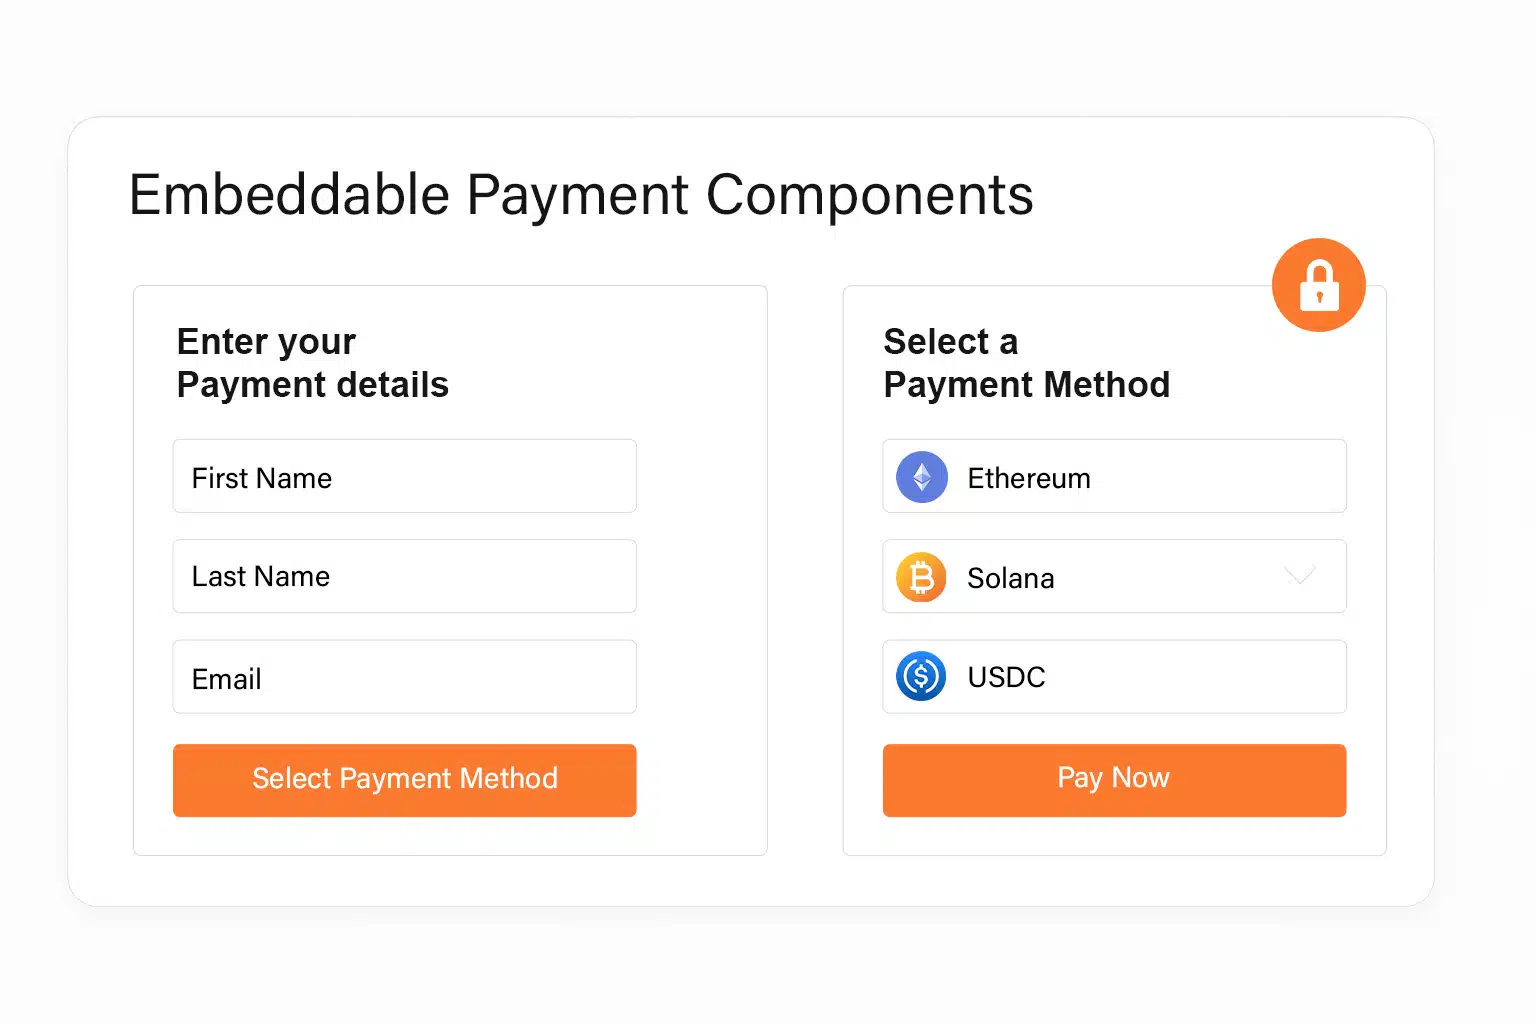1536x1024 pixels.
Task: Click the 'Select a Payment Method' heading
Action: 1026,363
